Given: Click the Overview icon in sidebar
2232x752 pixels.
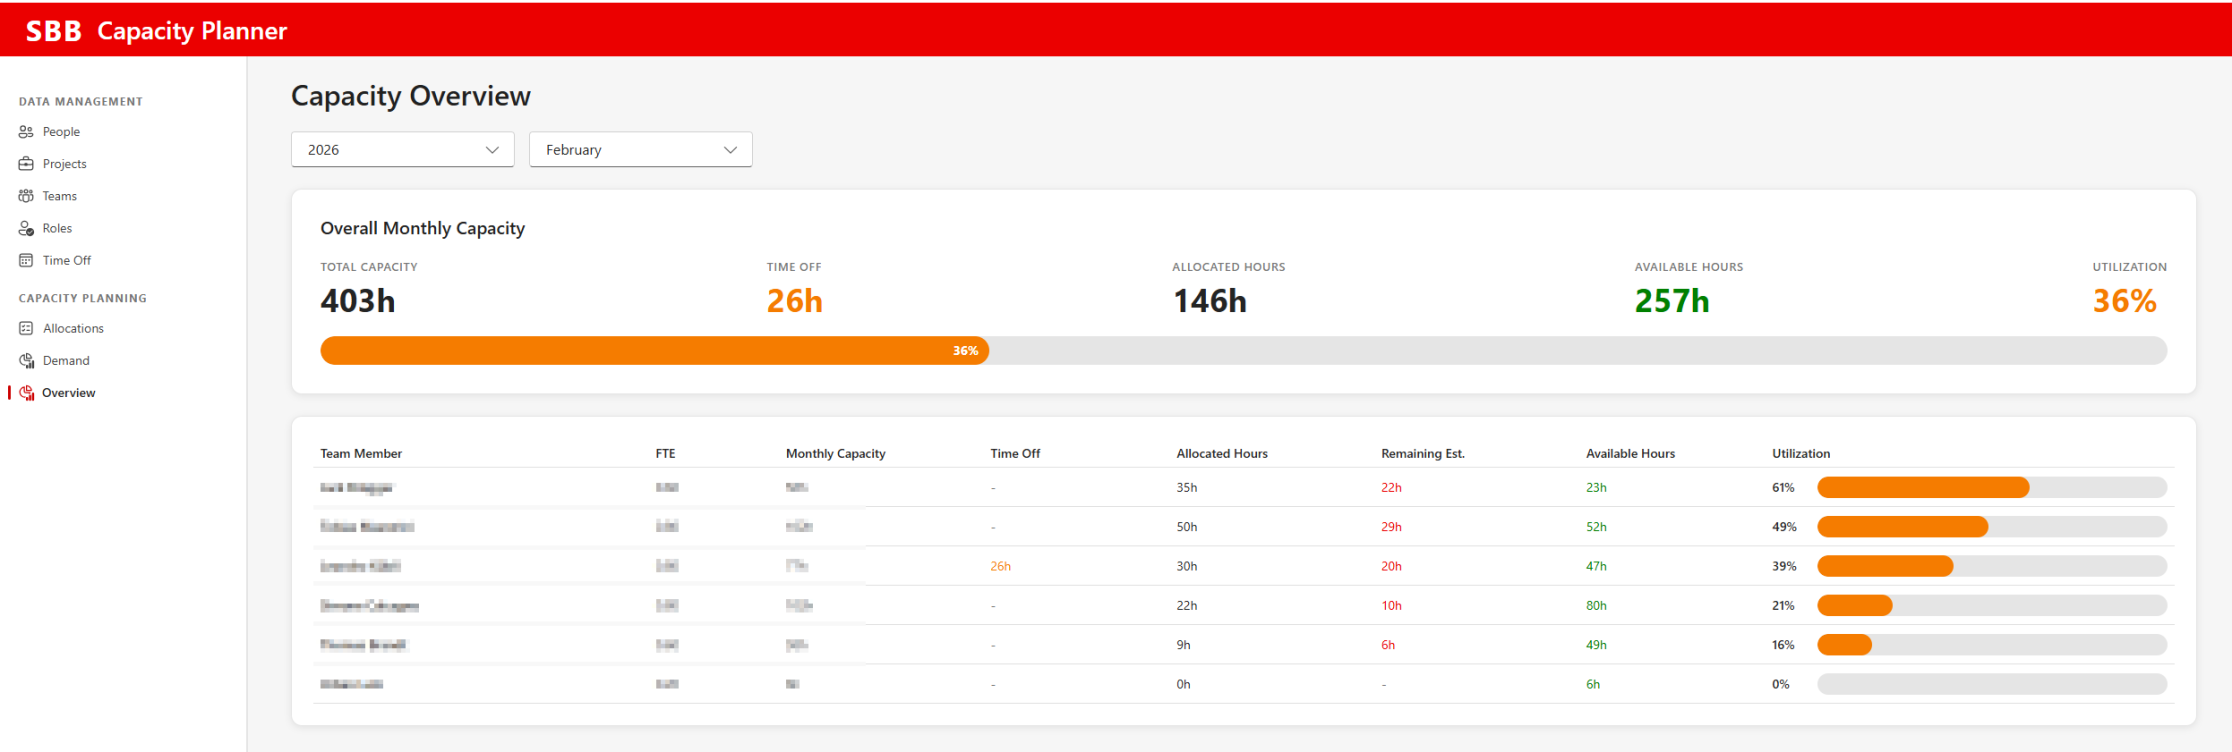Looking at the screenshot, I should tap(27, 393).
